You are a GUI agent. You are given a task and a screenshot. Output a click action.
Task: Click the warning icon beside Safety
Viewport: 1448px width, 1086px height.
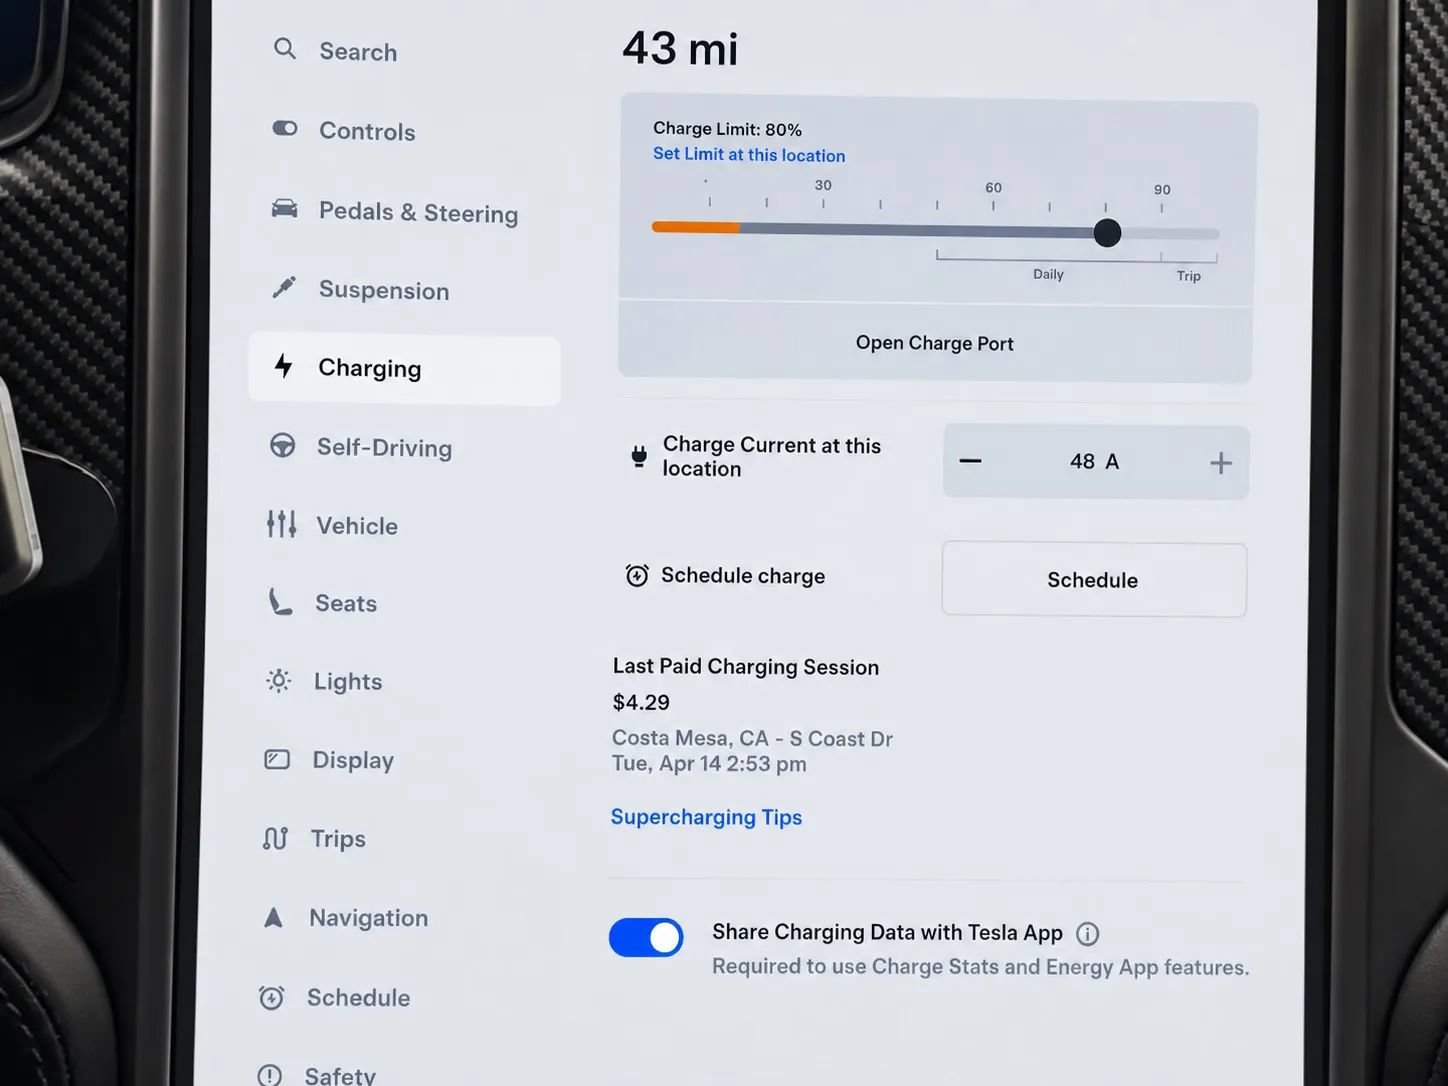pos(269,1076)
